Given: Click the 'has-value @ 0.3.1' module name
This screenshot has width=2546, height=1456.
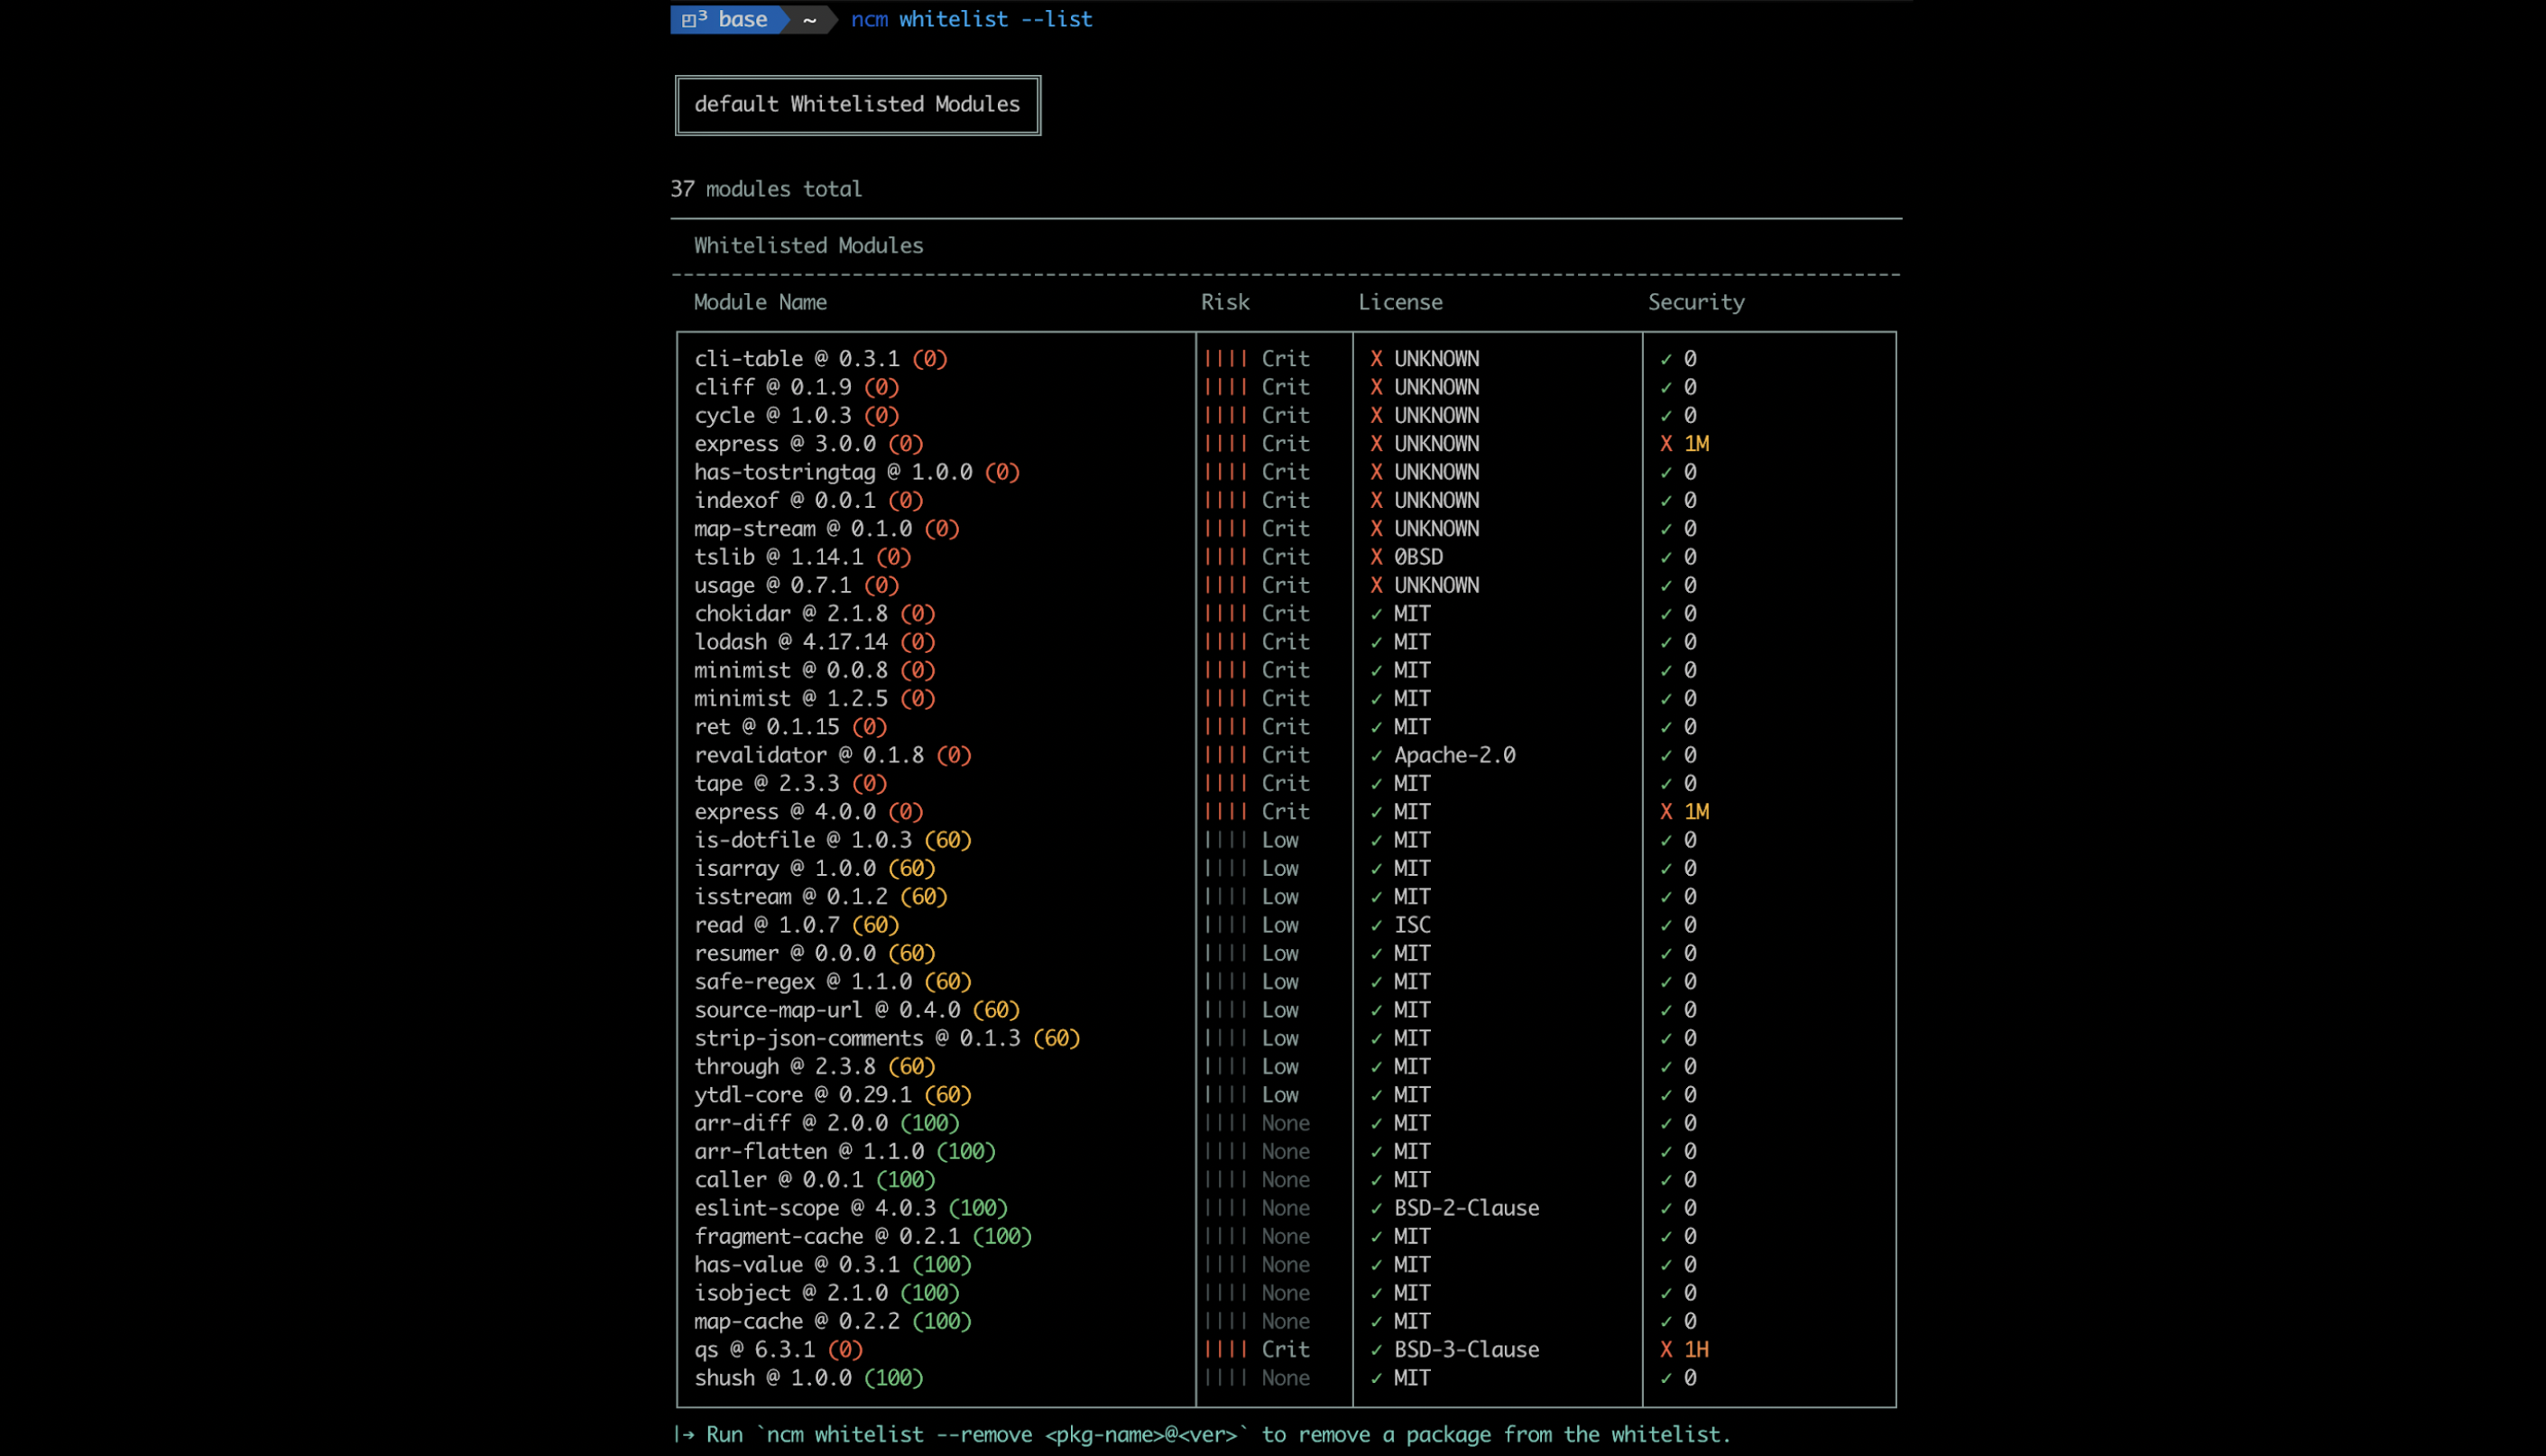Looking at the screenshot, I should click(797, 1265).
